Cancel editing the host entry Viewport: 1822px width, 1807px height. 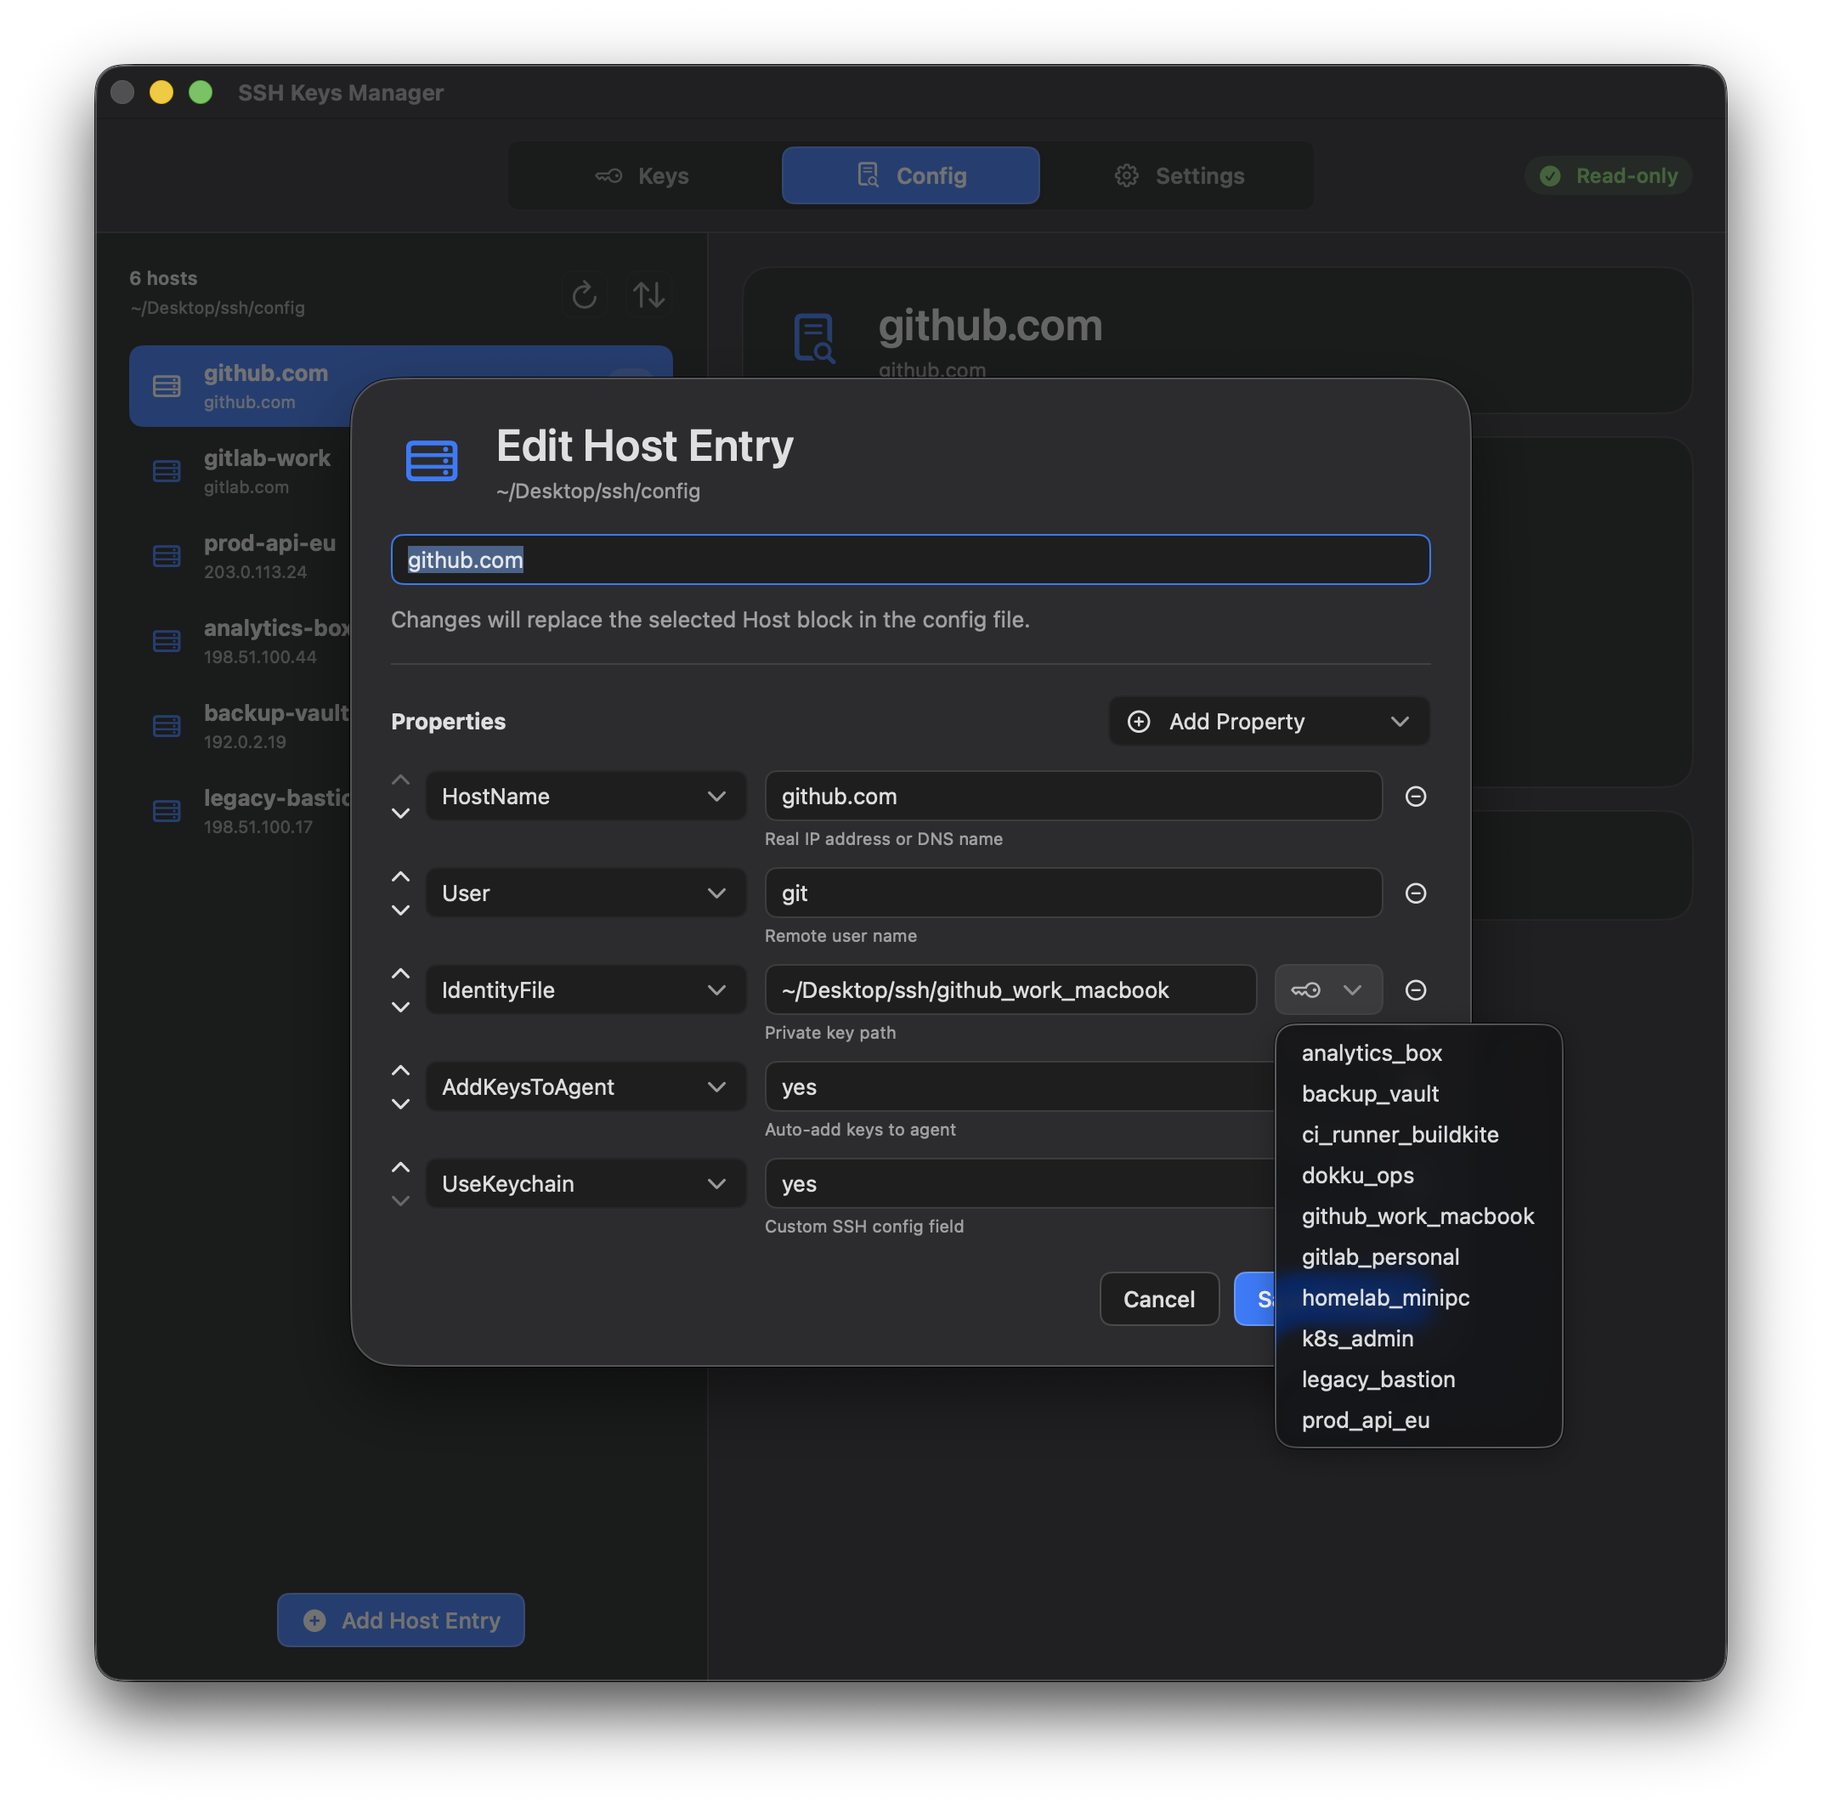[1159, 1299]
